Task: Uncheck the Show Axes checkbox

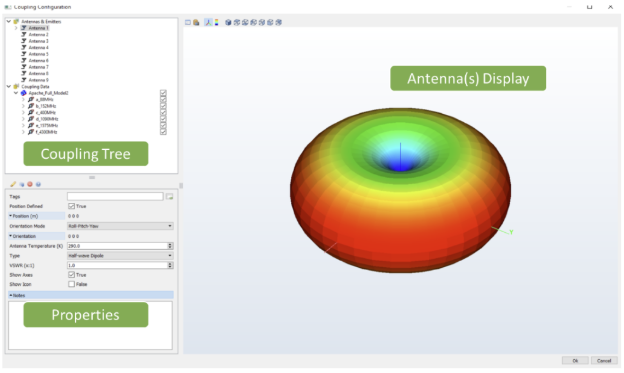Action: point(71,275)
